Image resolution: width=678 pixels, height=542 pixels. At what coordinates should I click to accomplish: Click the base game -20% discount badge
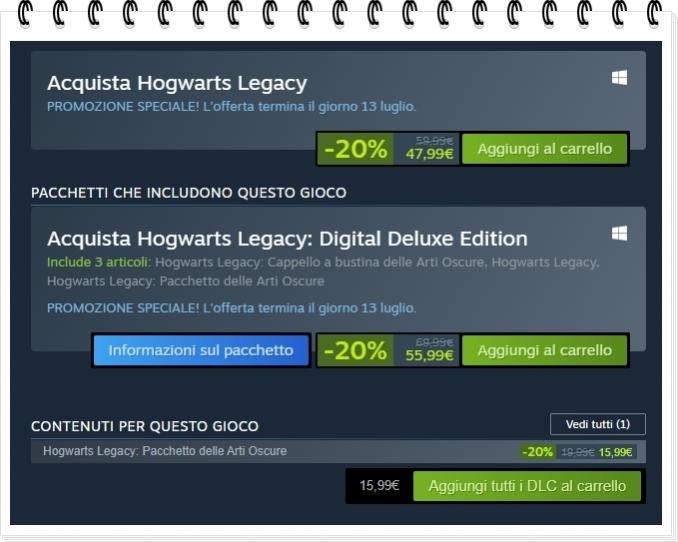pyautogui.click(x=355, y=149)
